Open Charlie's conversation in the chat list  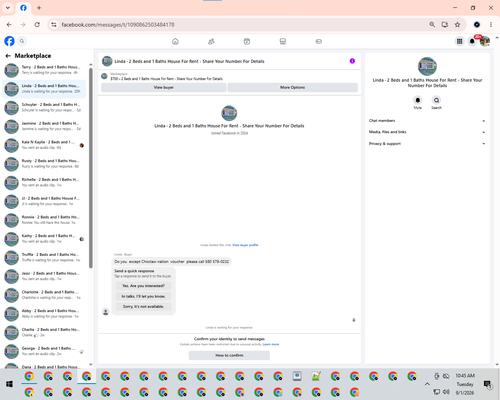pyautogui.click(x=44, y=332)
